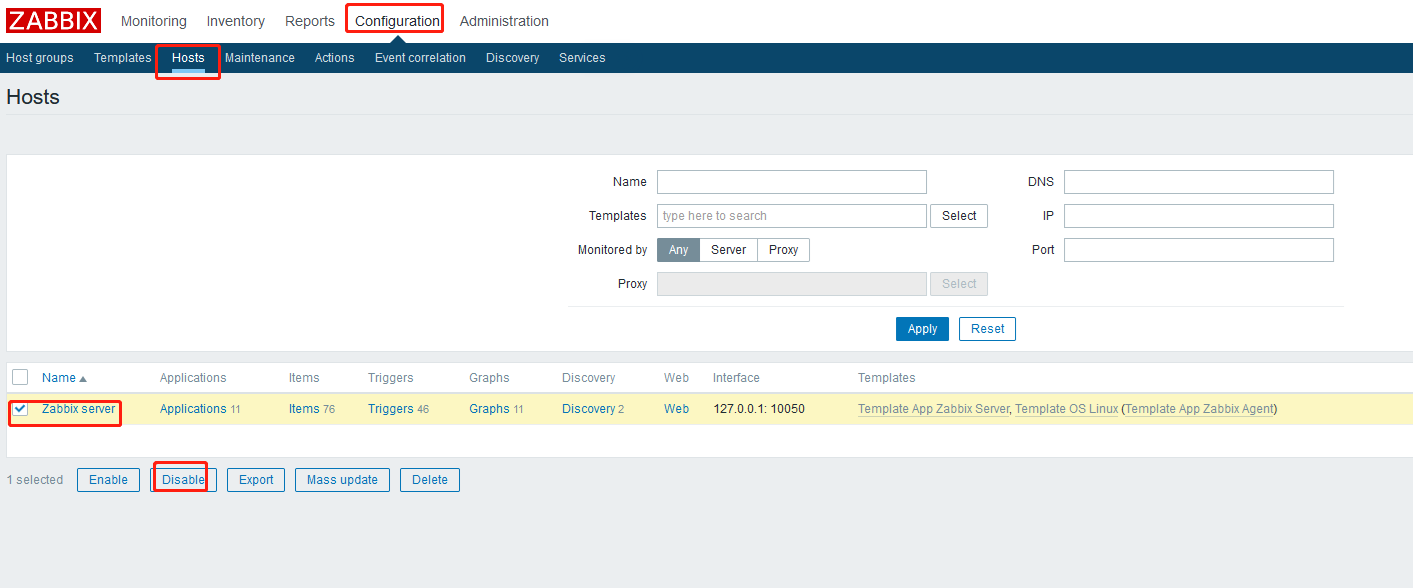Export the selected host
This screenshot has width=1413, height=588.
pyautogui.click(x=256, y=480)
